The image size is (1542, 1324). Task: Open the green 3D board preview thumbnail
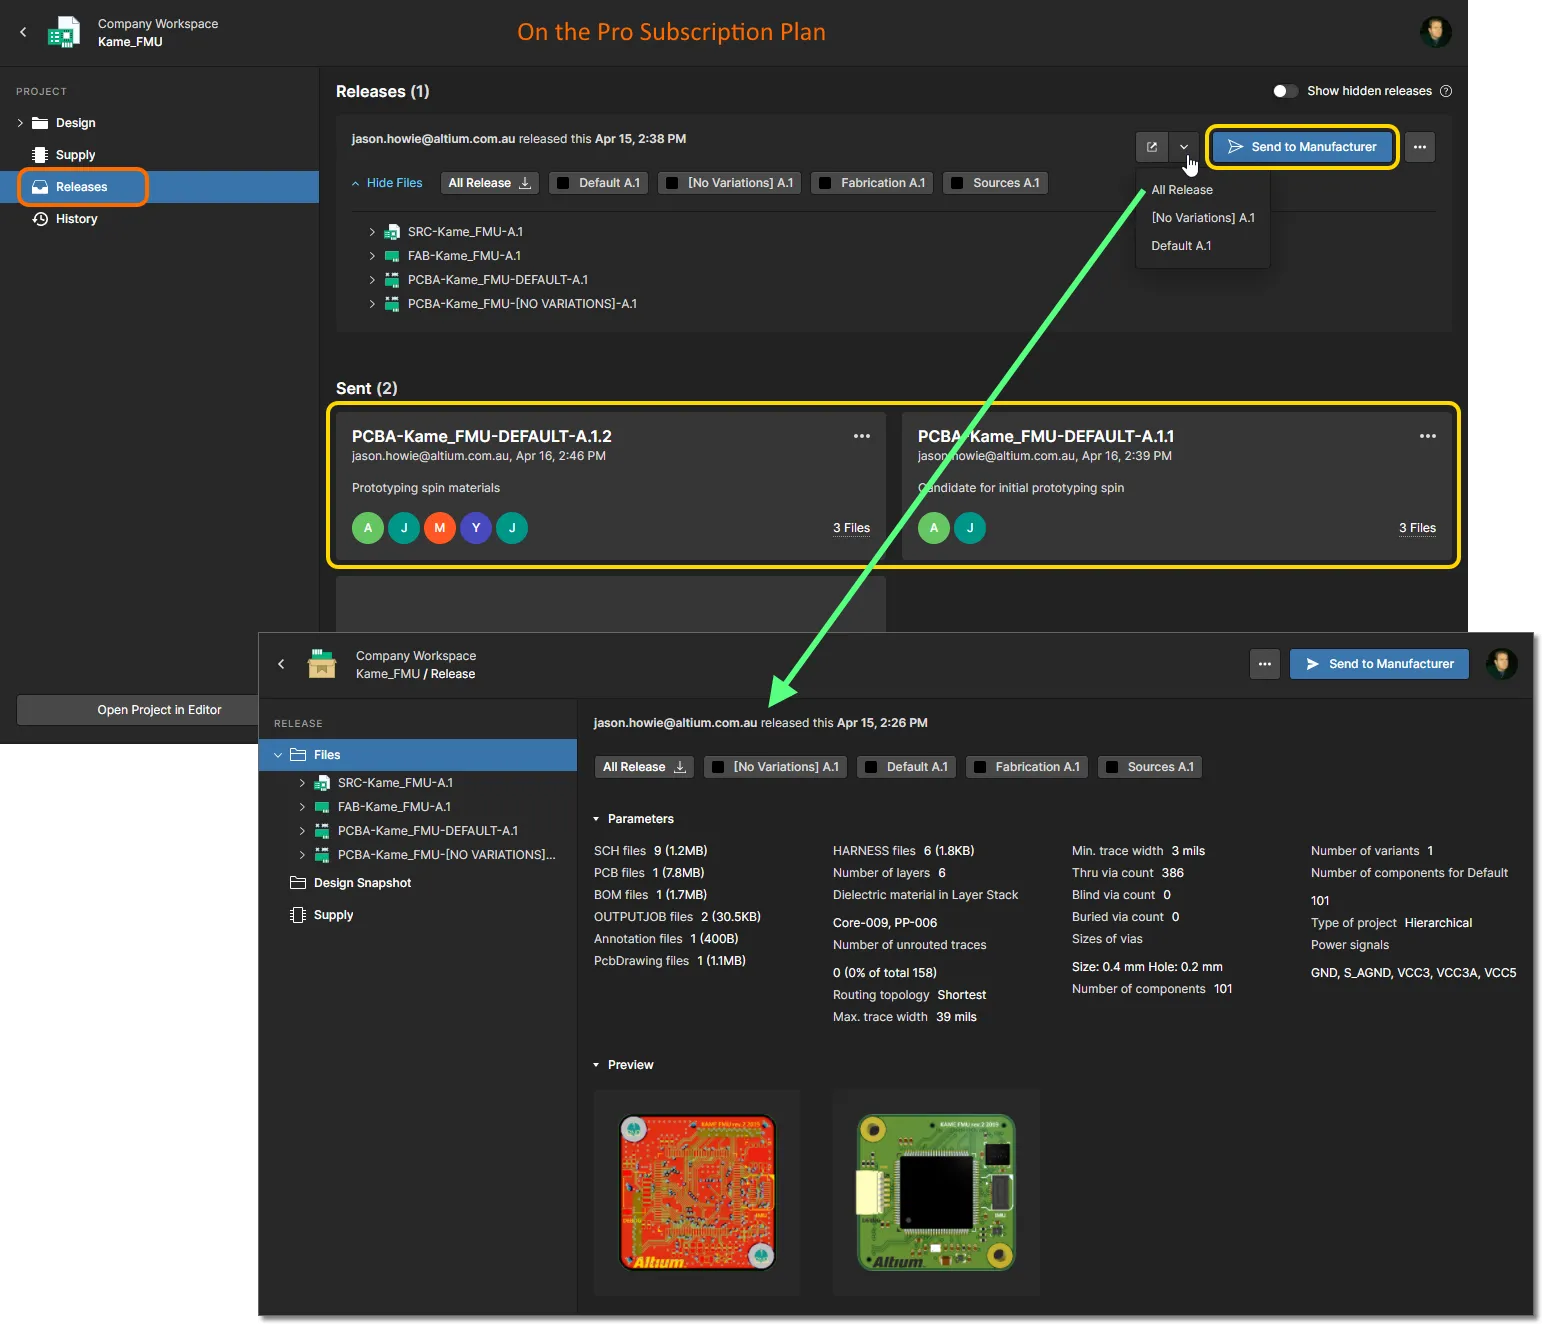coord(936,1192)
